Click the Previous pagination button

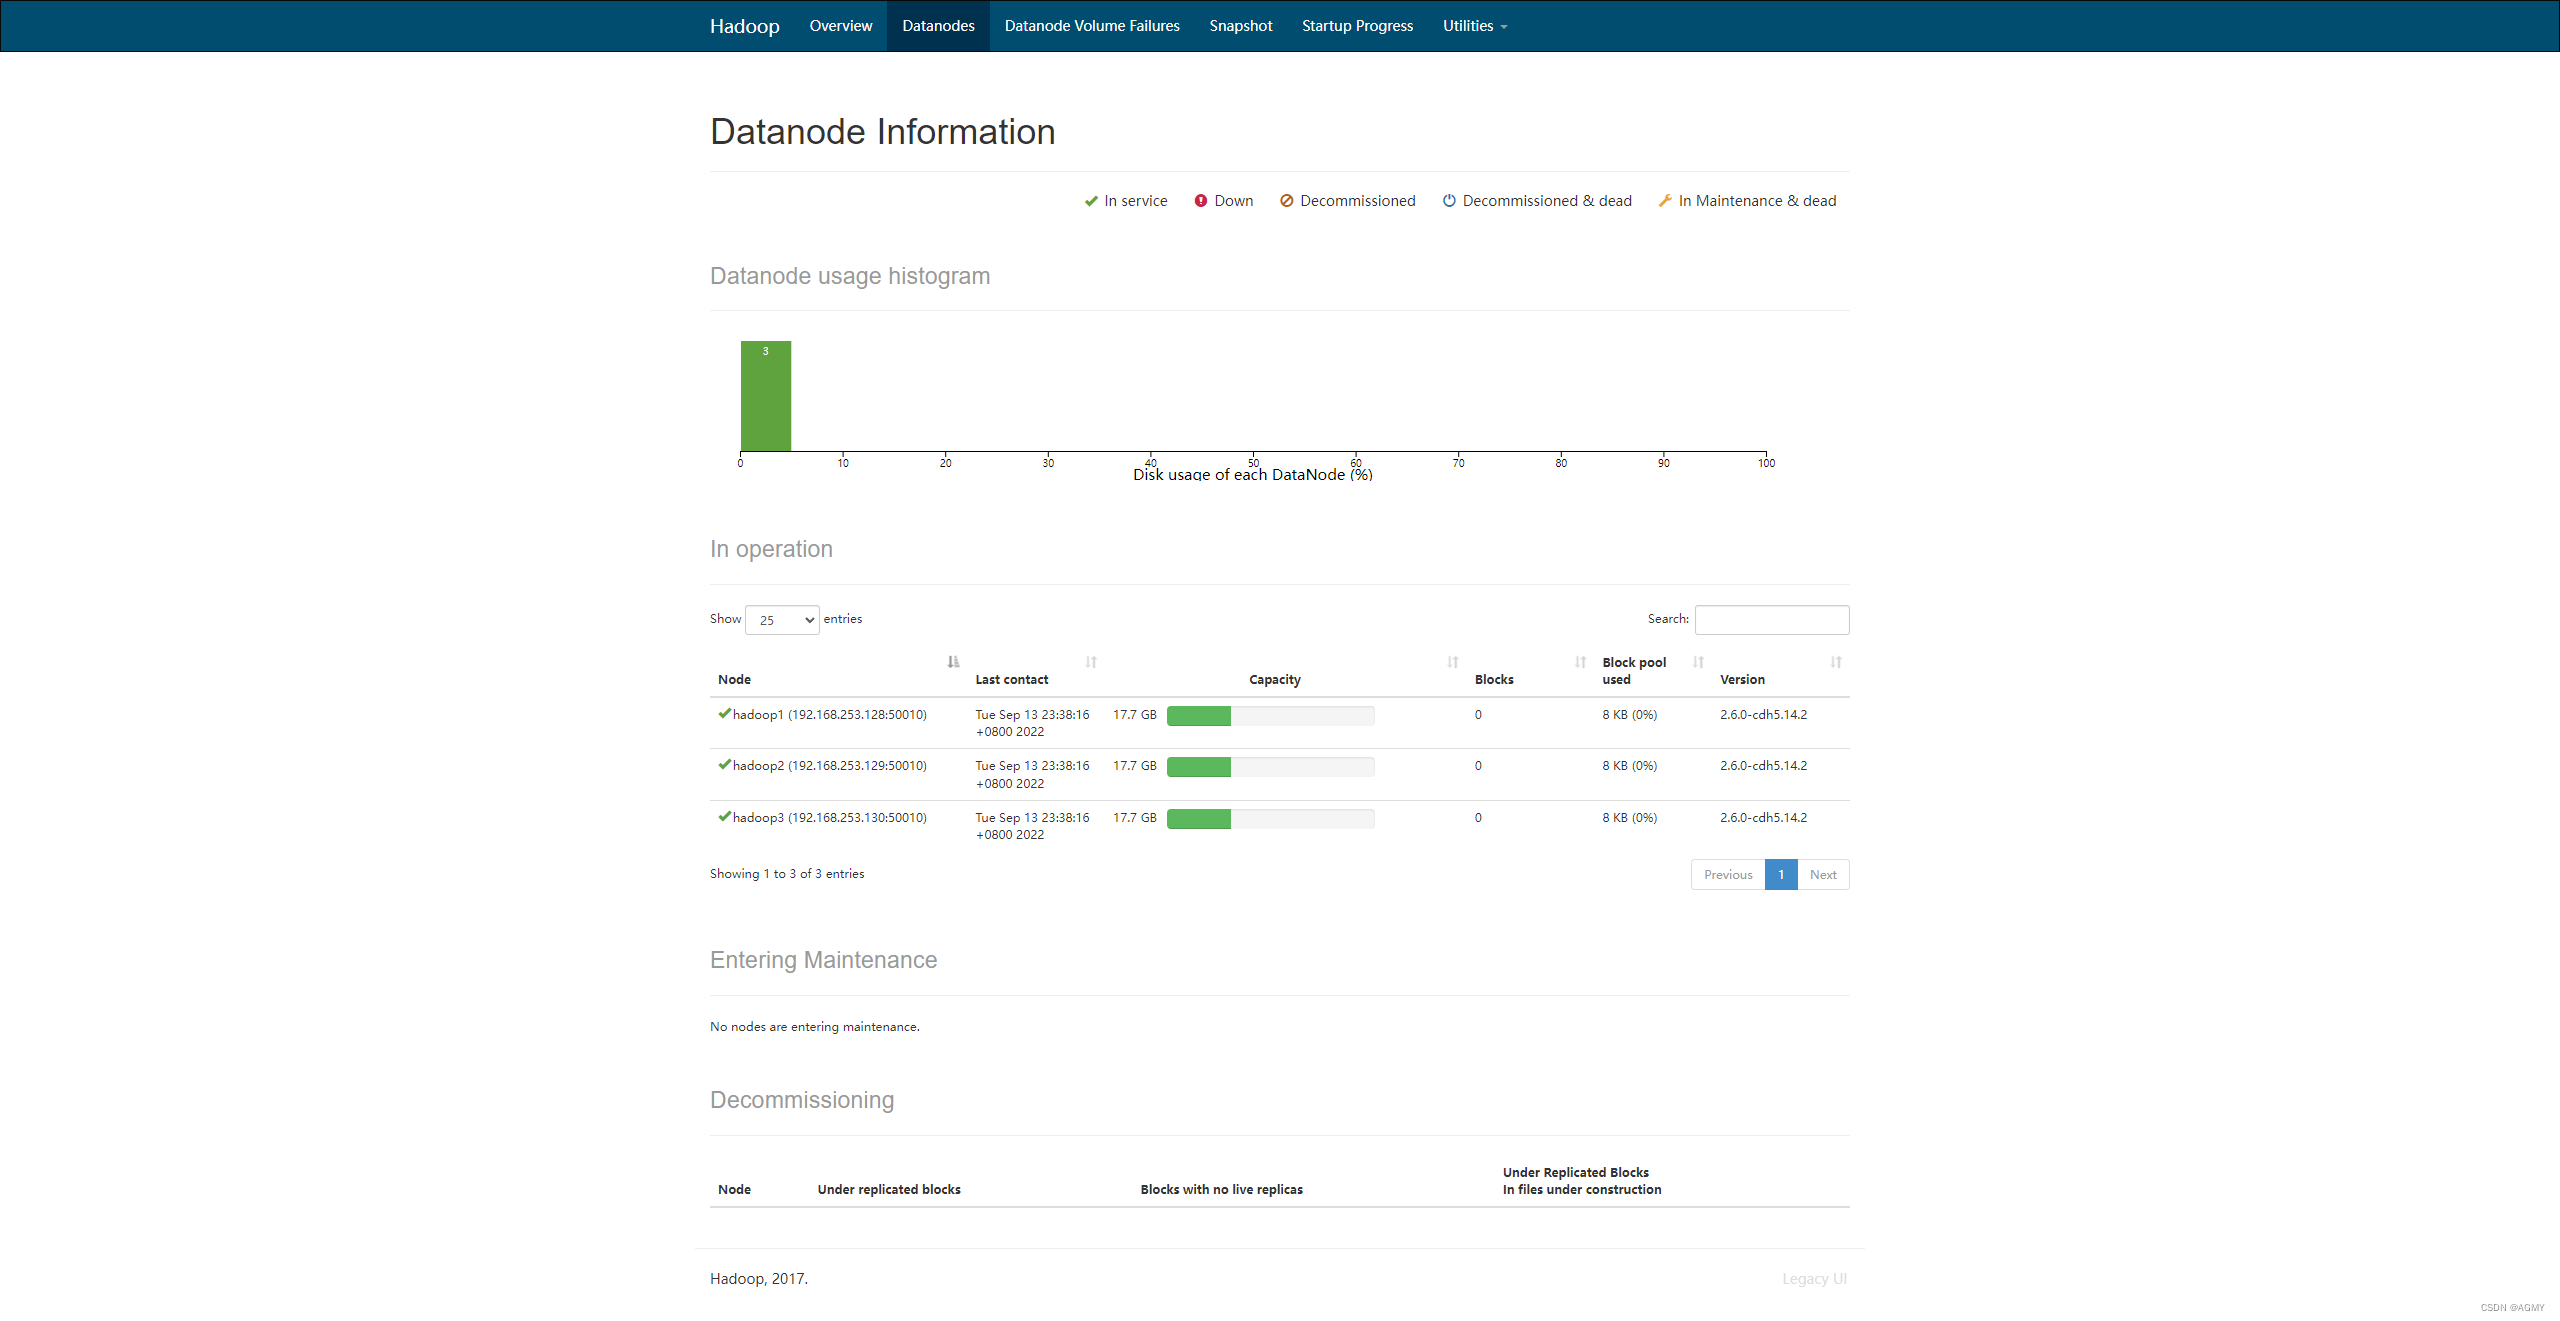coord(1728,875)
